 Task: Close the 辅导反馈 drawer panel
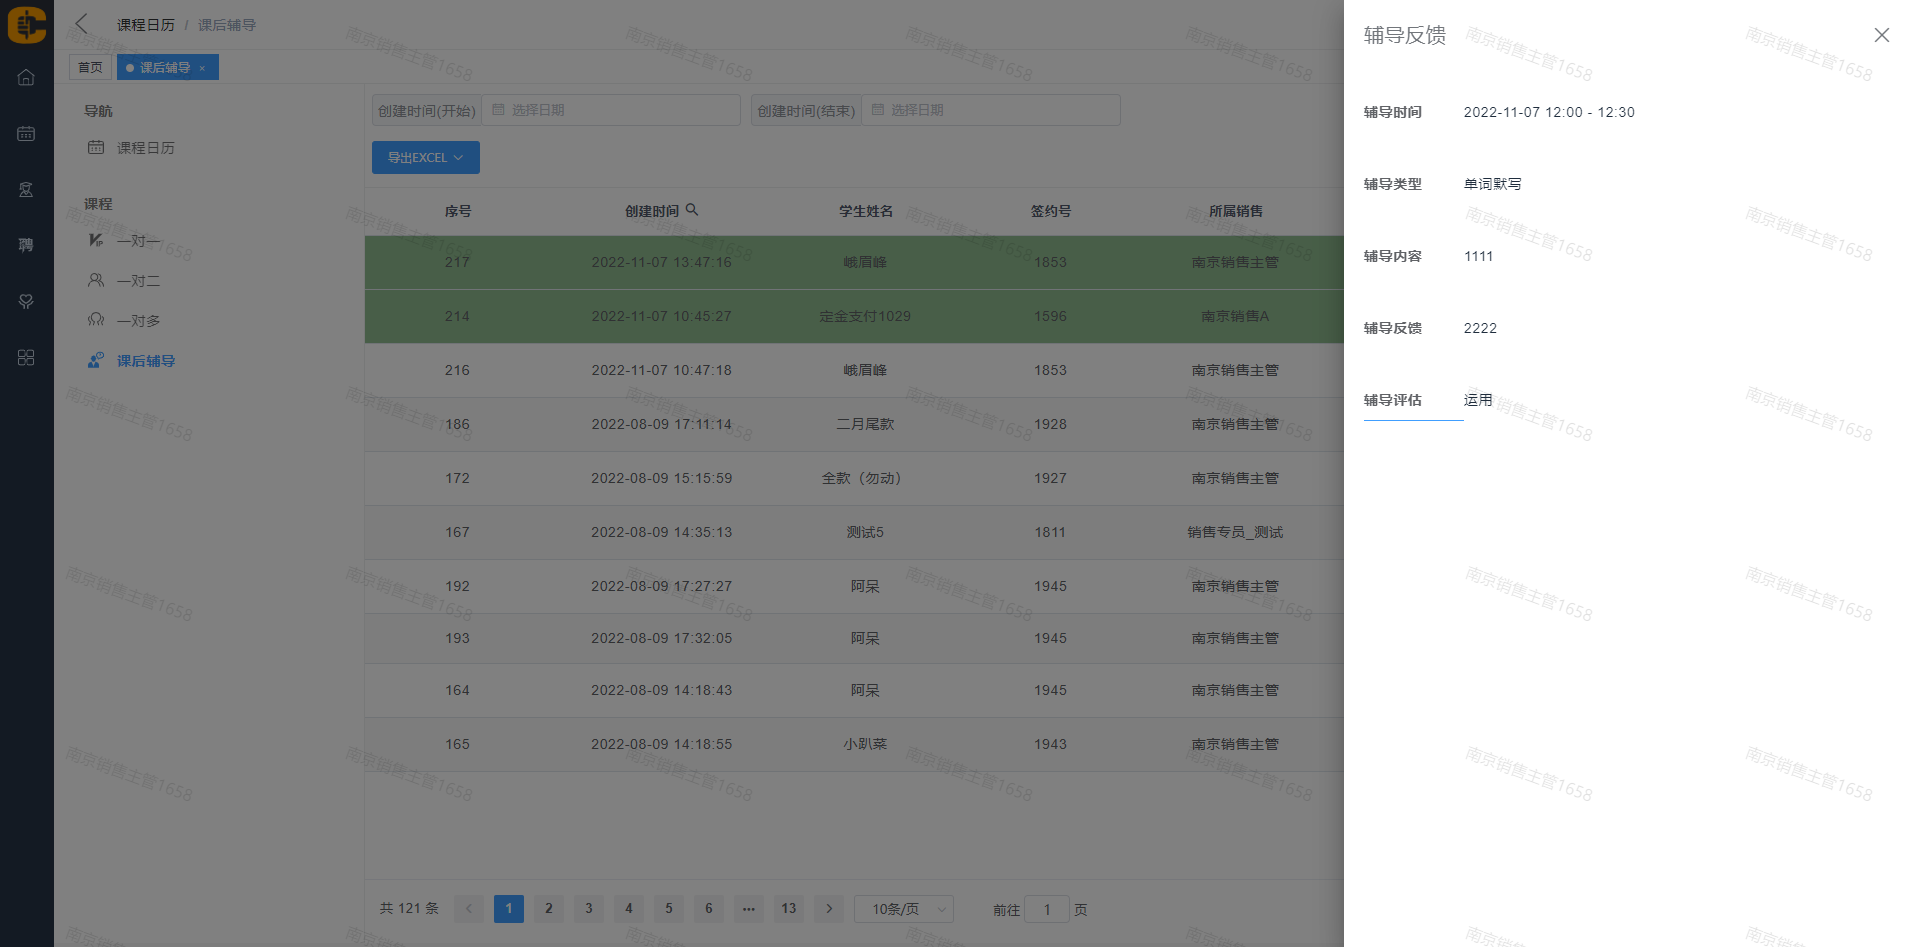click(1881, 35)
